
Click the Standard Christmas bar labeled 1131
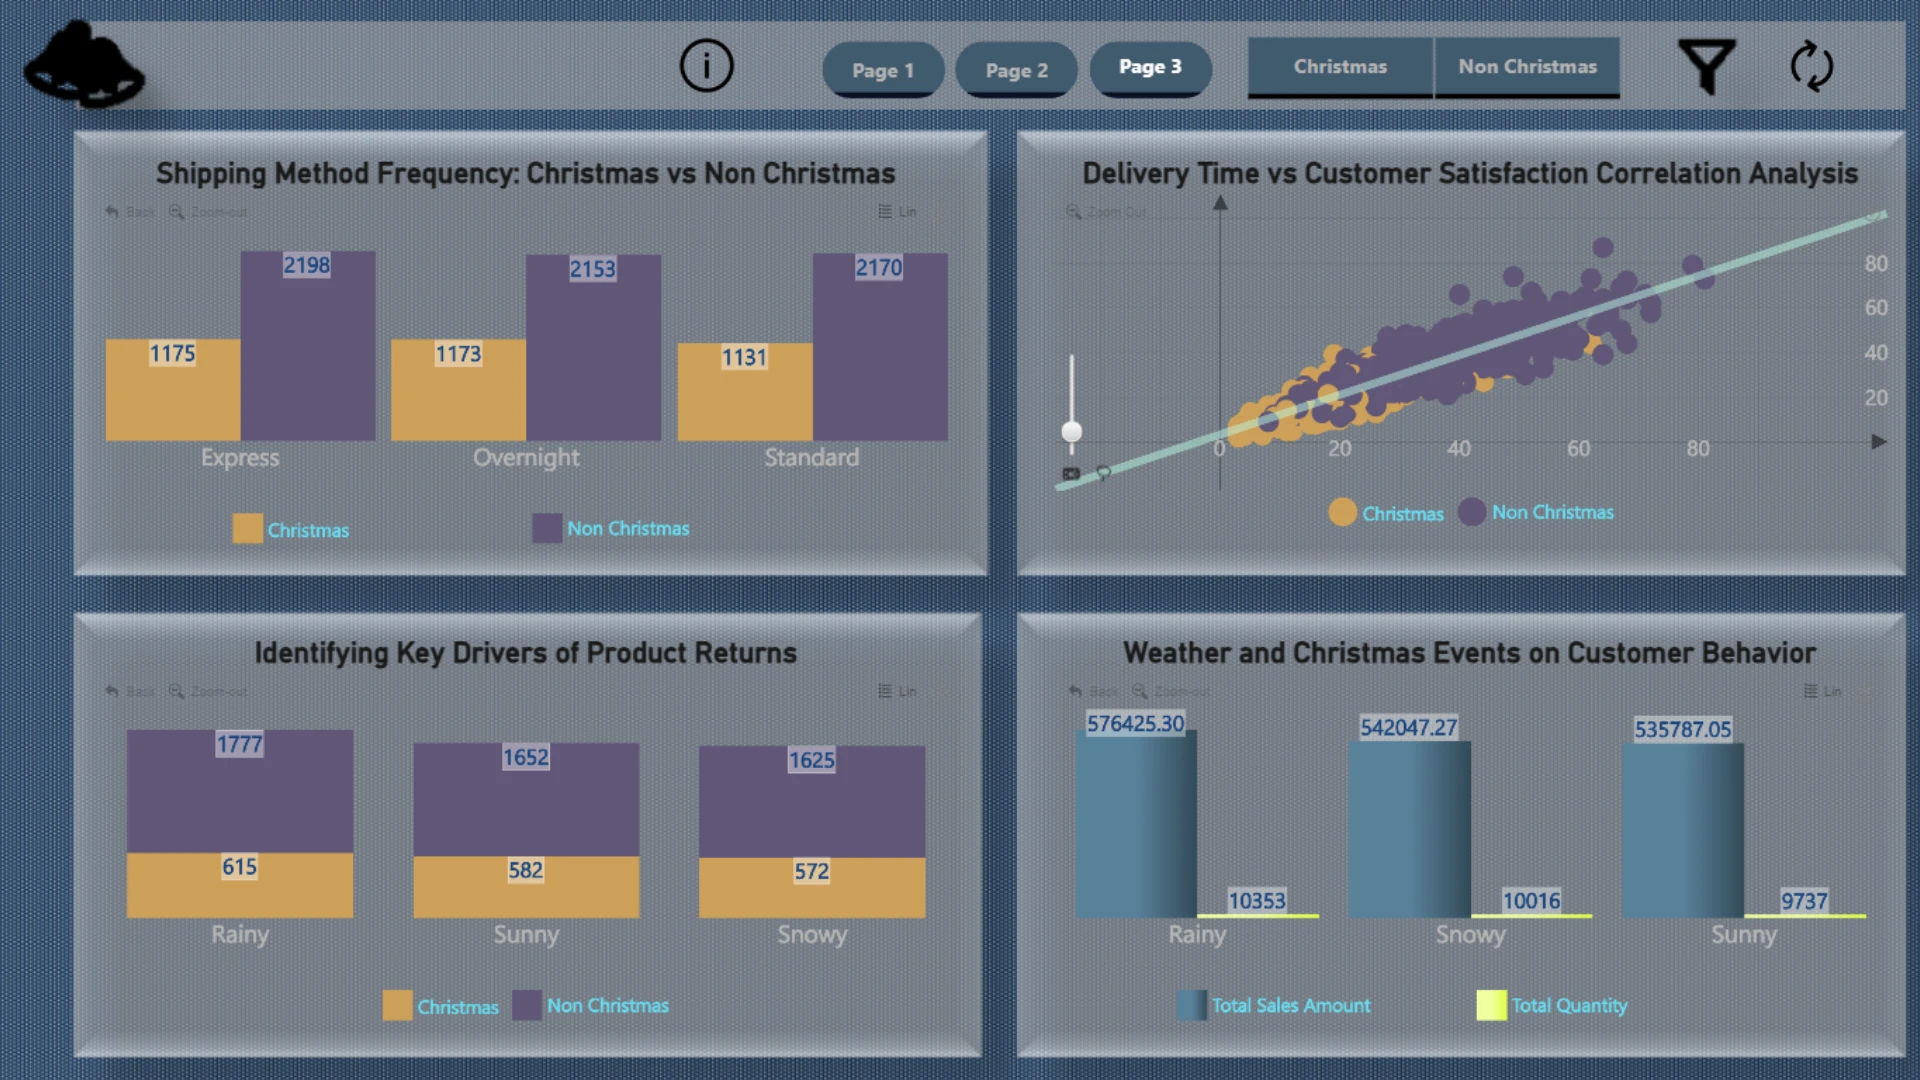(745, 392)
